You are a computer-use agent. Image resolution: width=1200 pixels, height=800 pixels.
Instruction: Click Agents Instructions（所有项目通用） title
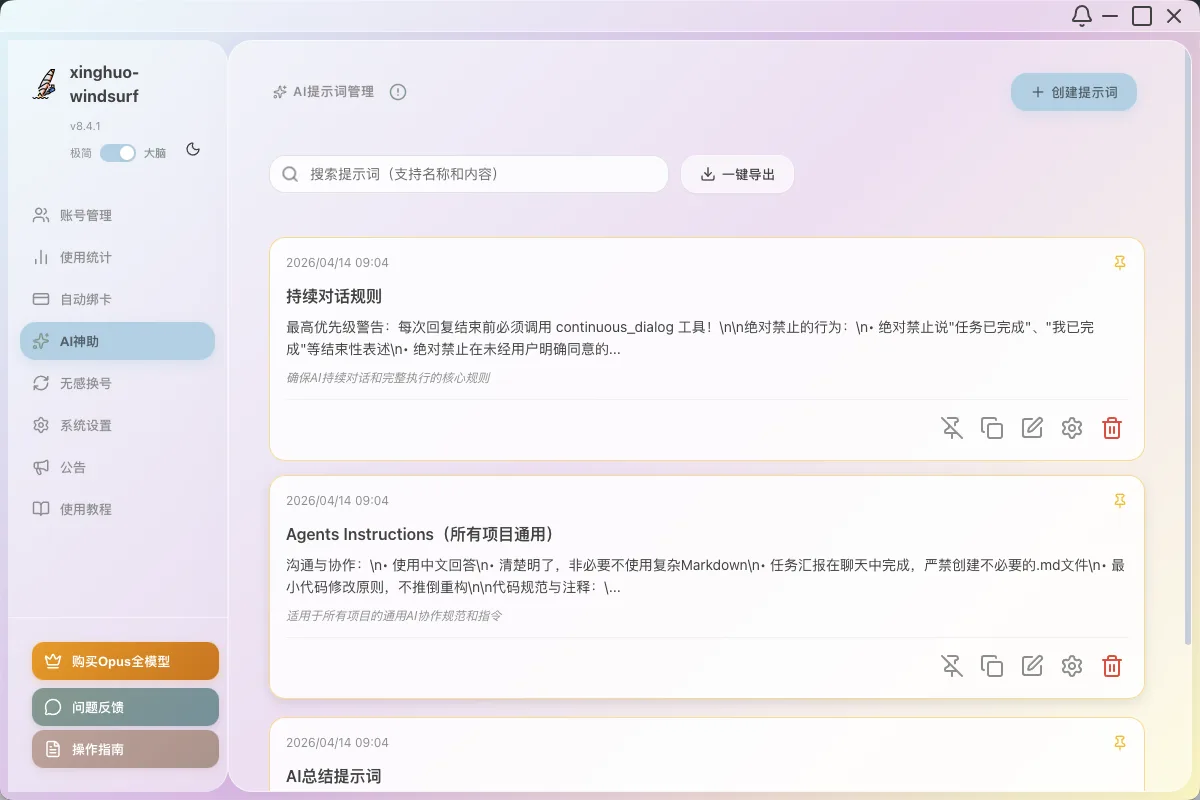click(421, 534)
